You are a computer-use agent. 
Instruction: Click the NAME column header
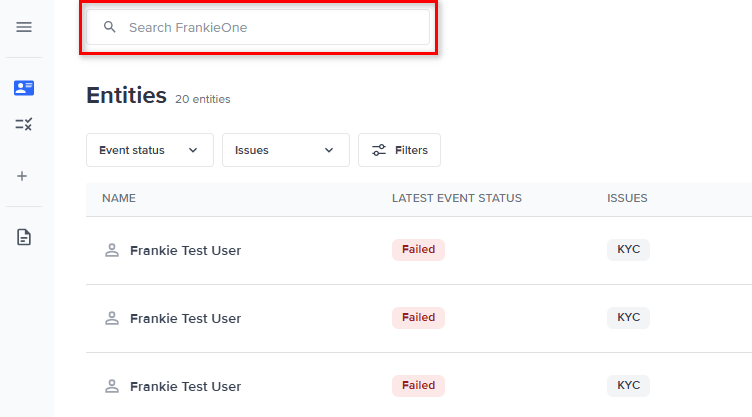119,198
